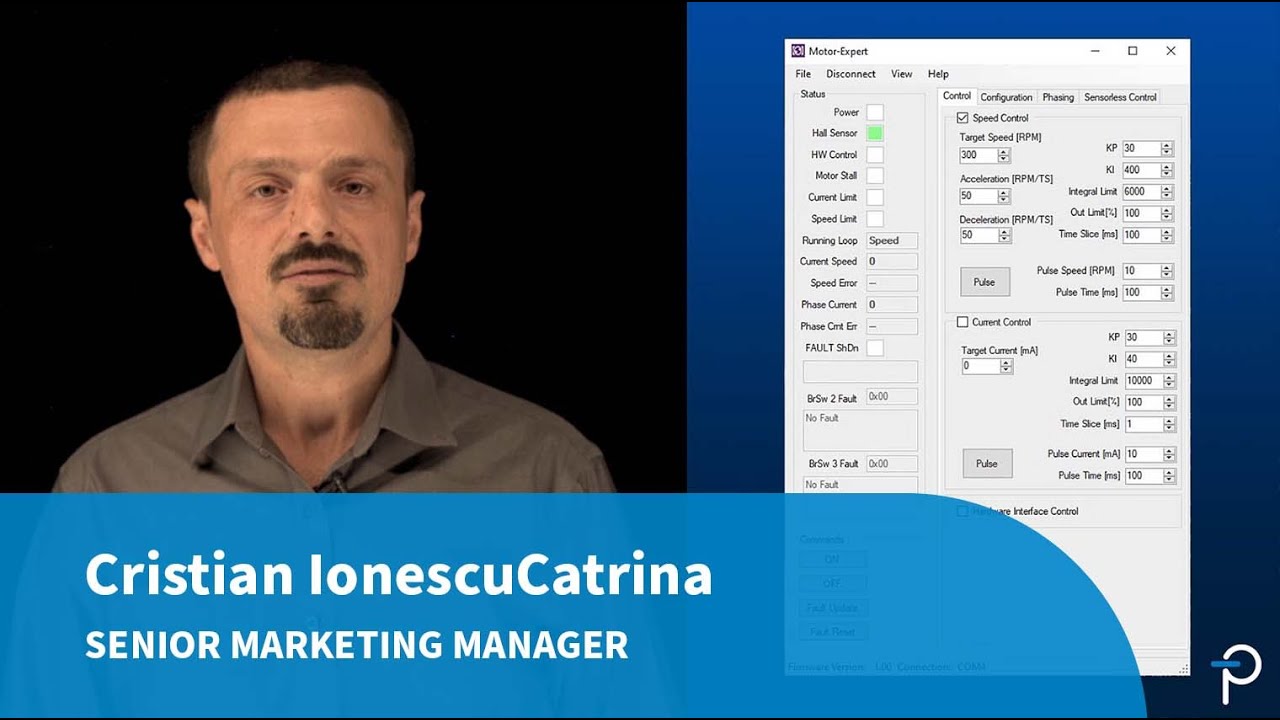Viewport: 1280px width, 720px height.
Task: Click the green Hall Sensor indicator
Action: click(875, 133)
